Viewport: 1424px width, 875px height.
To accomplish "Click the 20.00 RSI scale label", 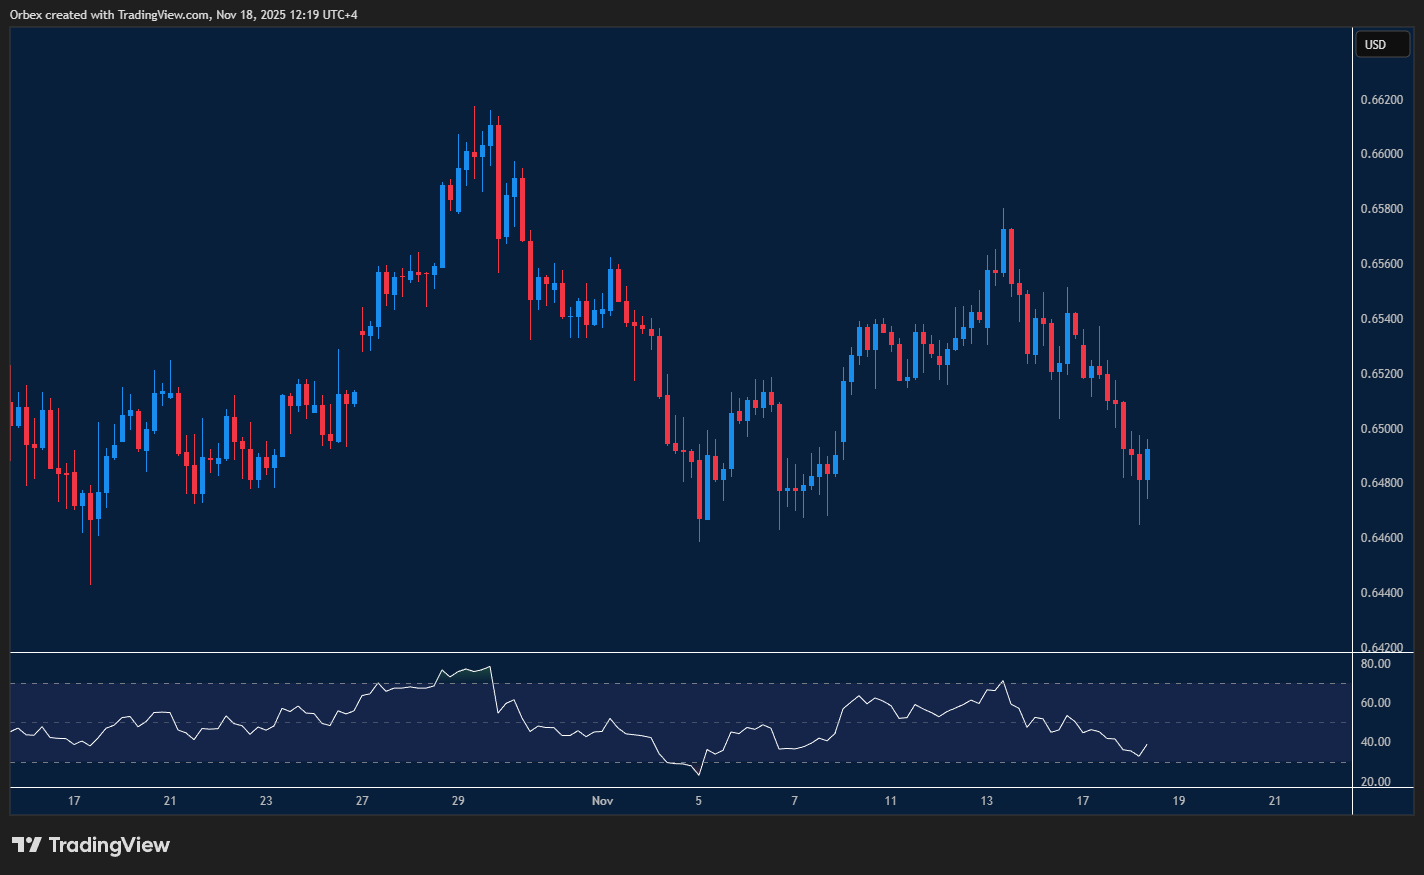I will coord(1377,780).
